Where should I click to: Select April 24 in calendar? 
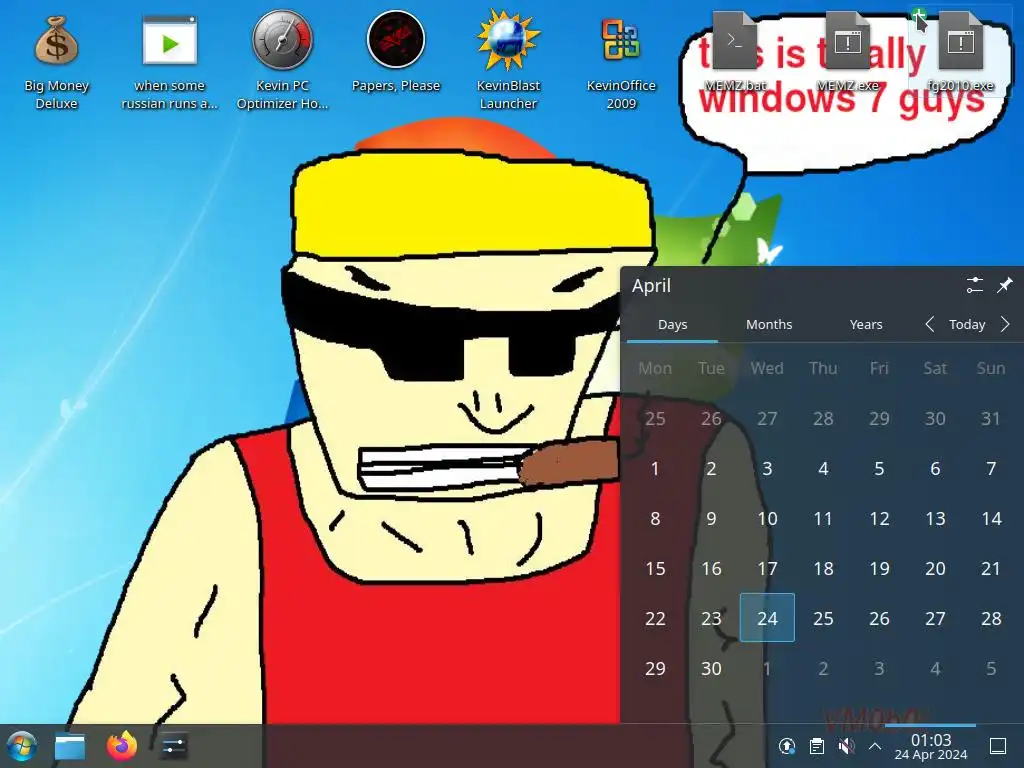tap(767, 618)
